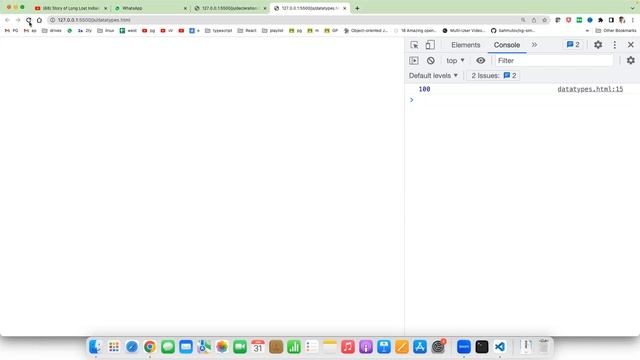Open the Default levels dropdown

433,76
